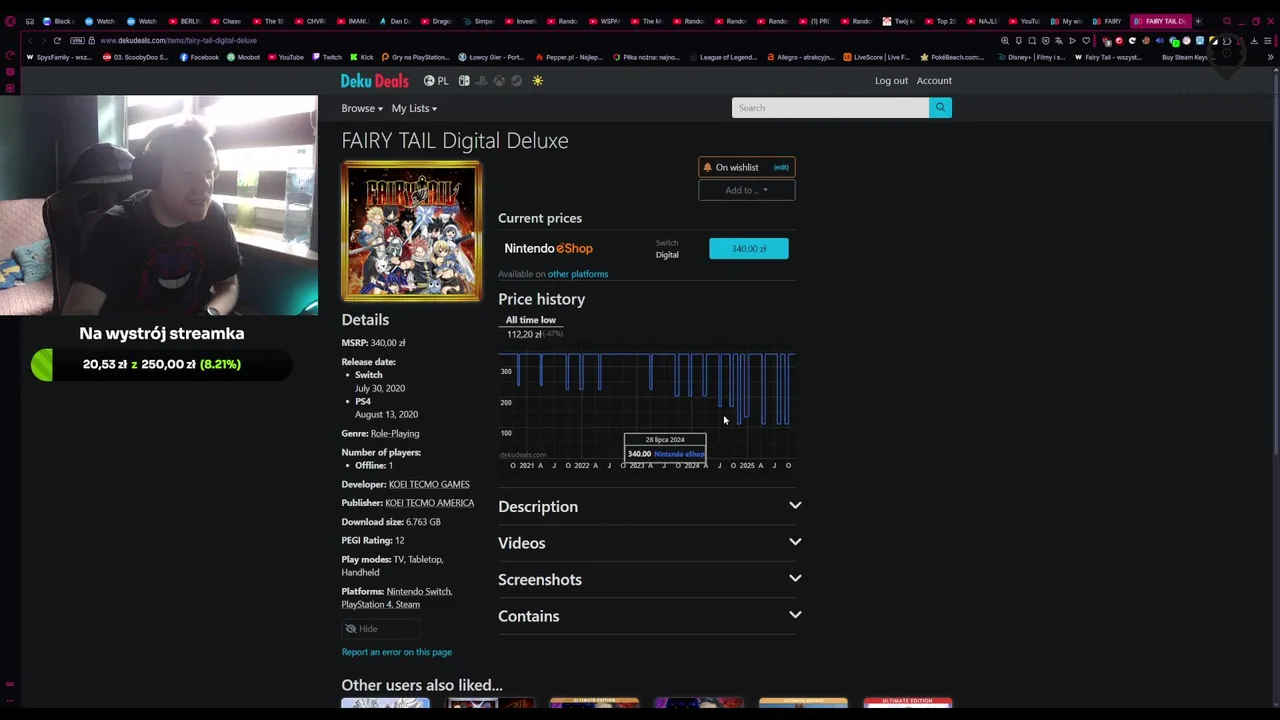Switch to the BERLIN browser tab

184,21
